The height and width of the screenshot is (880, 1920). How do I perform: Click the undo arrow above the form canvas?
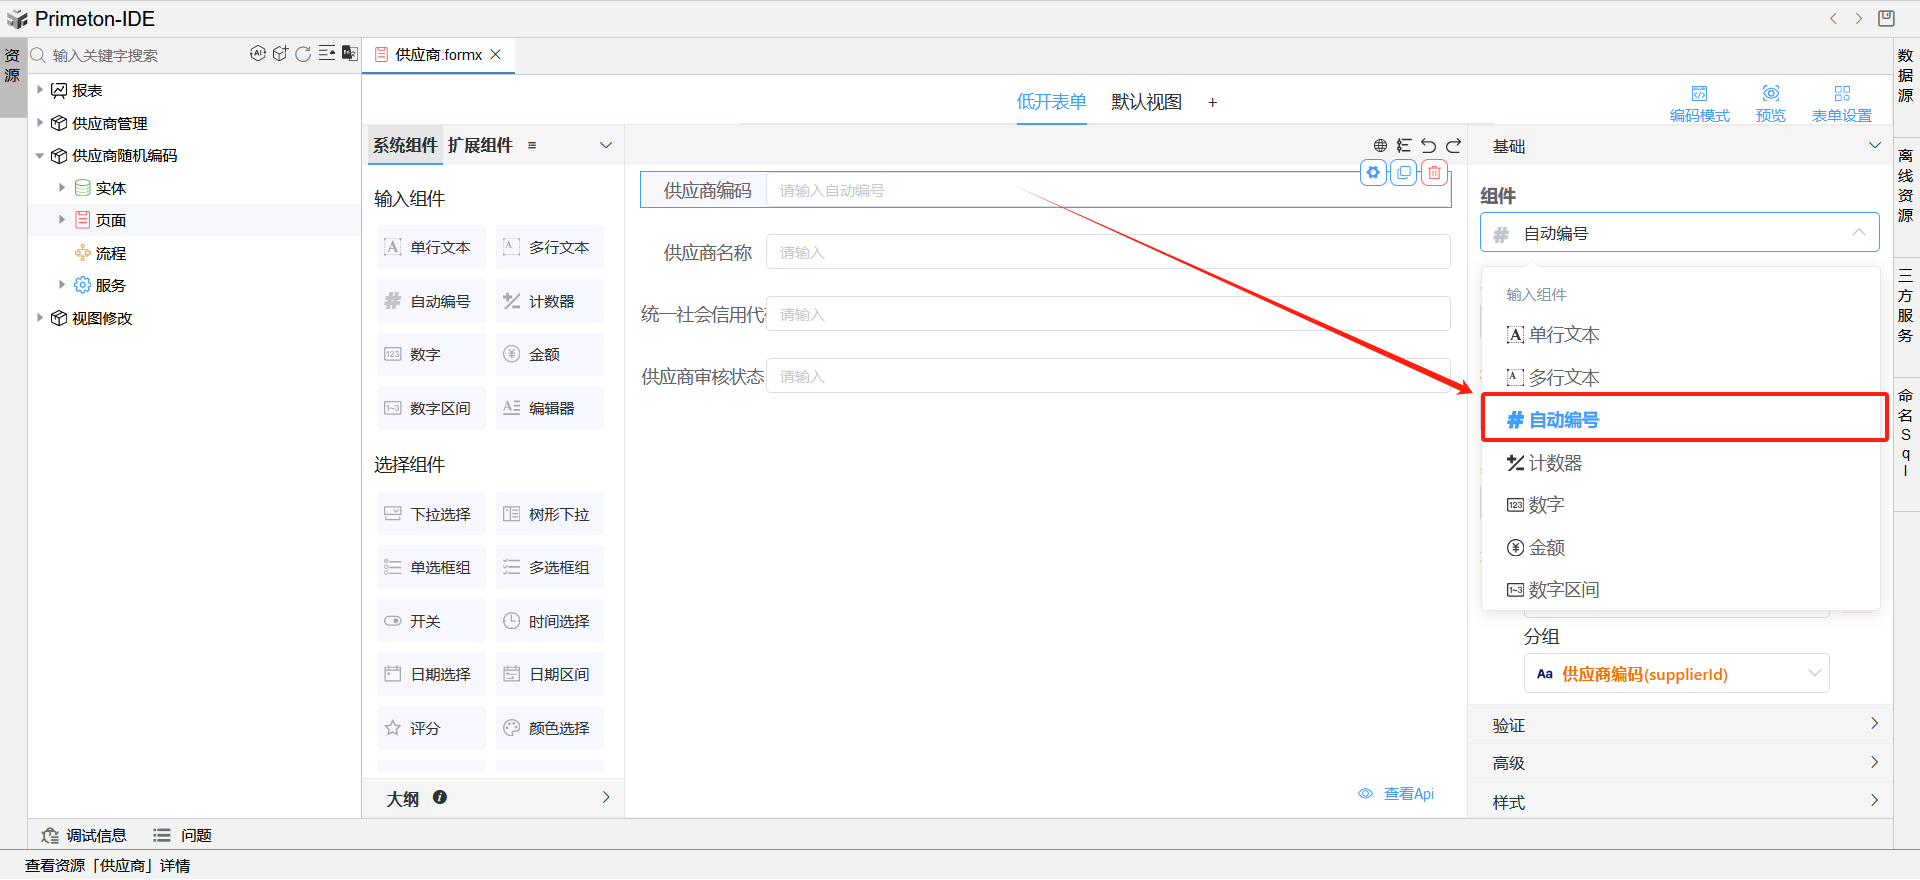pos(1428,146)
